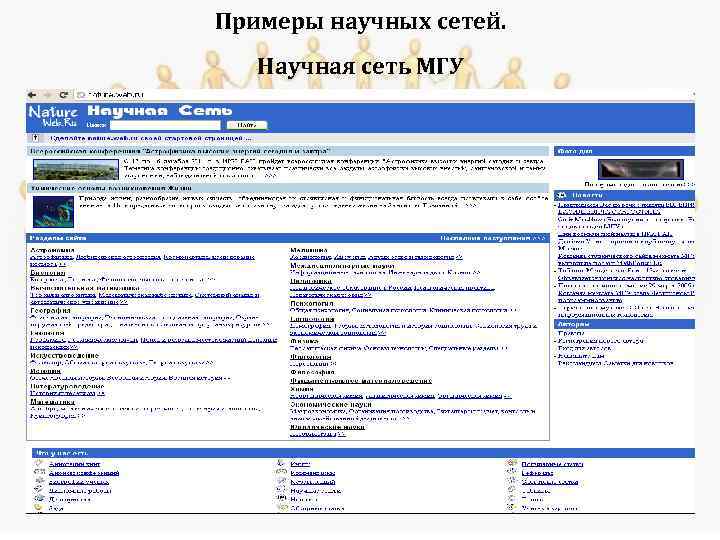The image size is (720, 540).
Task: Open the География section heading
Action: [x=51, y=310]
